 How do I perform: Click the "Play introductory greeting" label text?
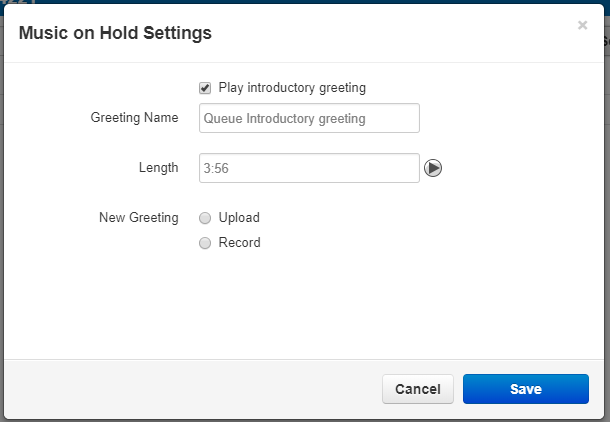pos(292,88)
